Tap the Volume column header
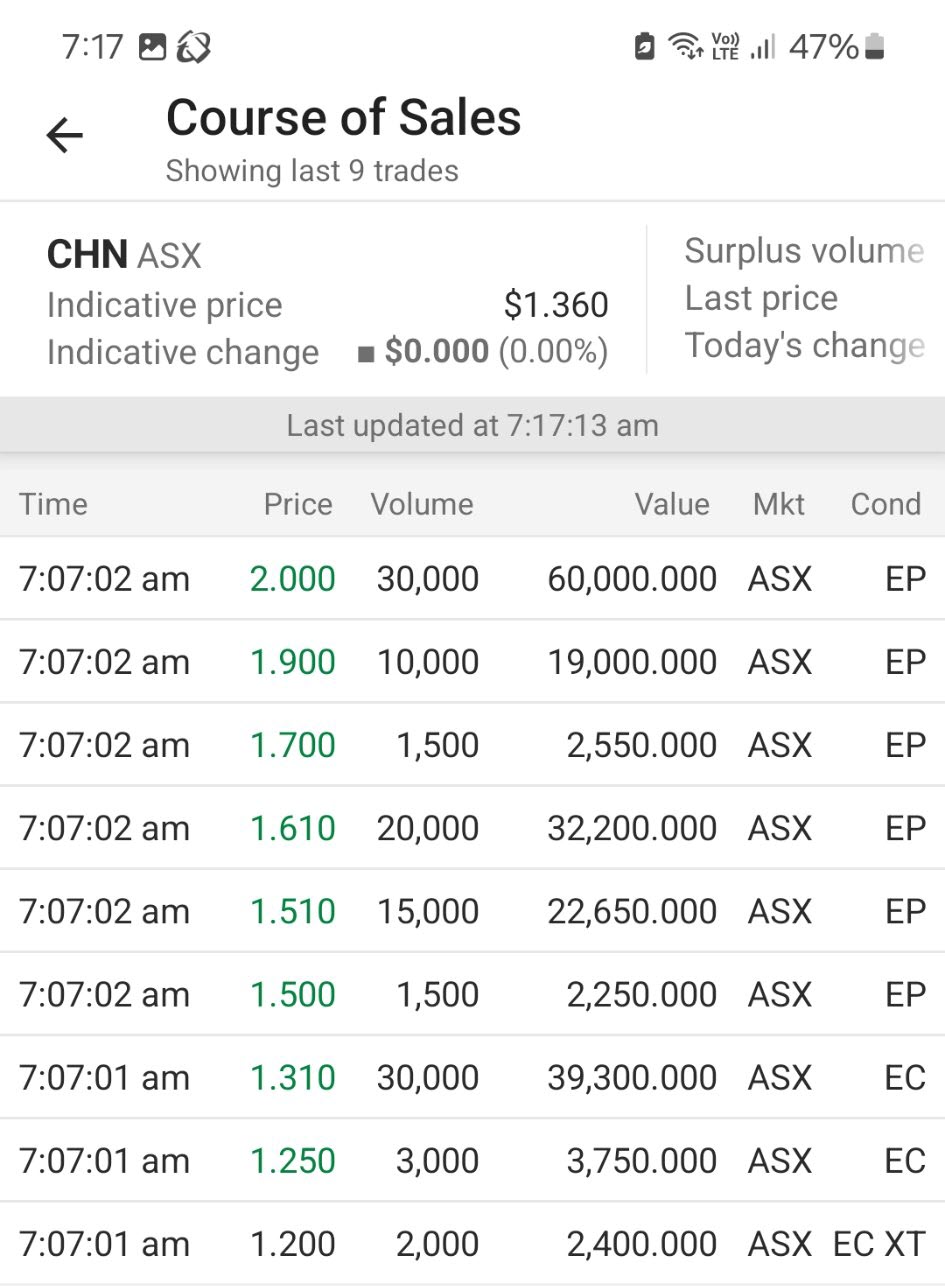This screenshot has height=1286, width=945. click(422, 504)
